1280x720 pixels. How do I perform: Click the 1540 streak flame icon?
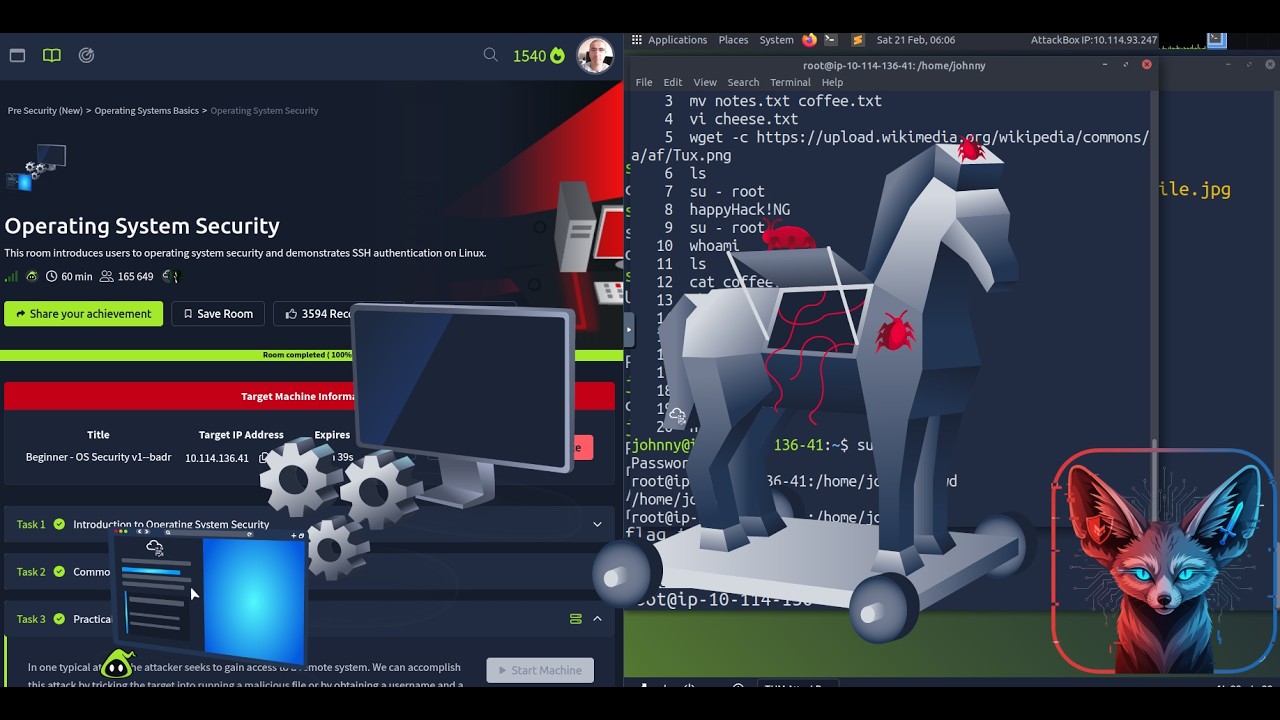pos(557,56)
